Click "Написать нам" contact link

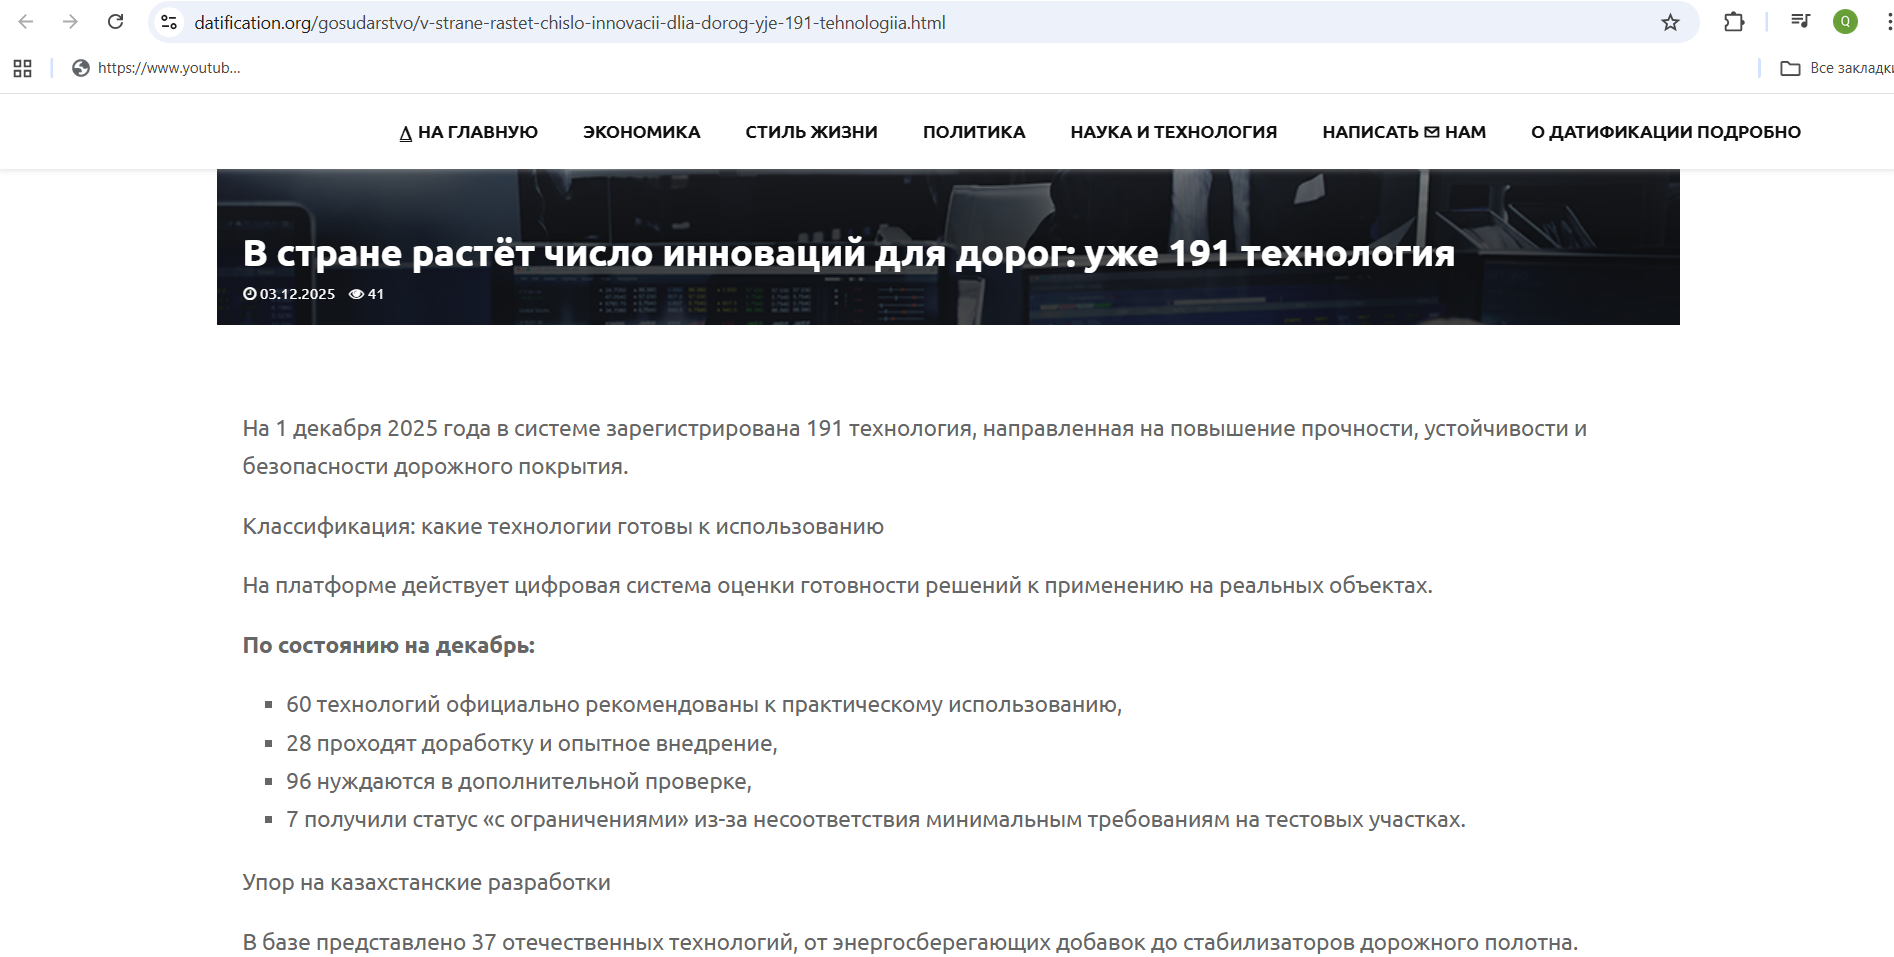[x=1403, y=132]
